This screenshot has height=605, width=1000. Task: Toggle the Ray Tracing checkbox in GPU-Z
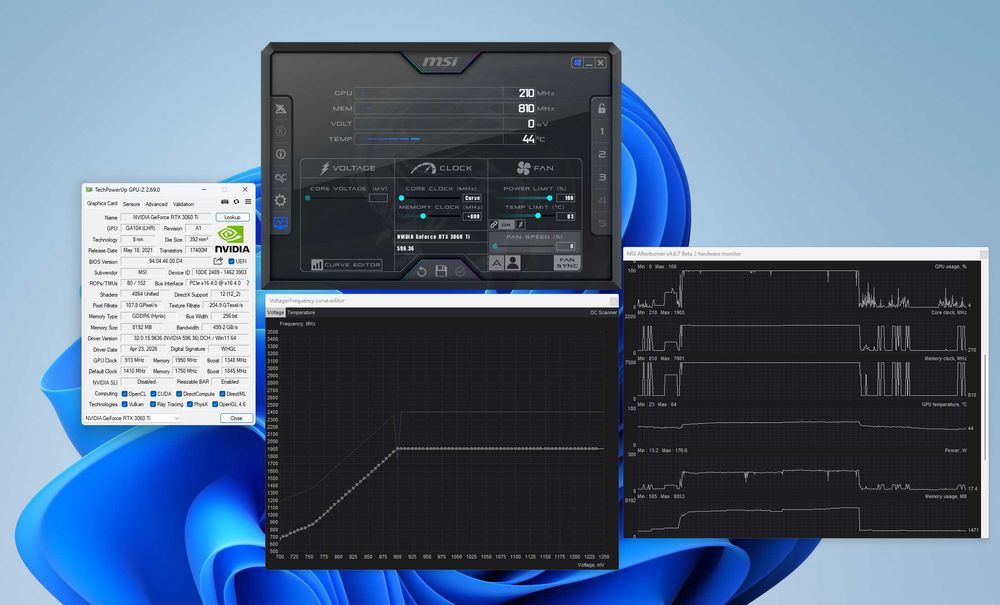(x=153, y=404)
